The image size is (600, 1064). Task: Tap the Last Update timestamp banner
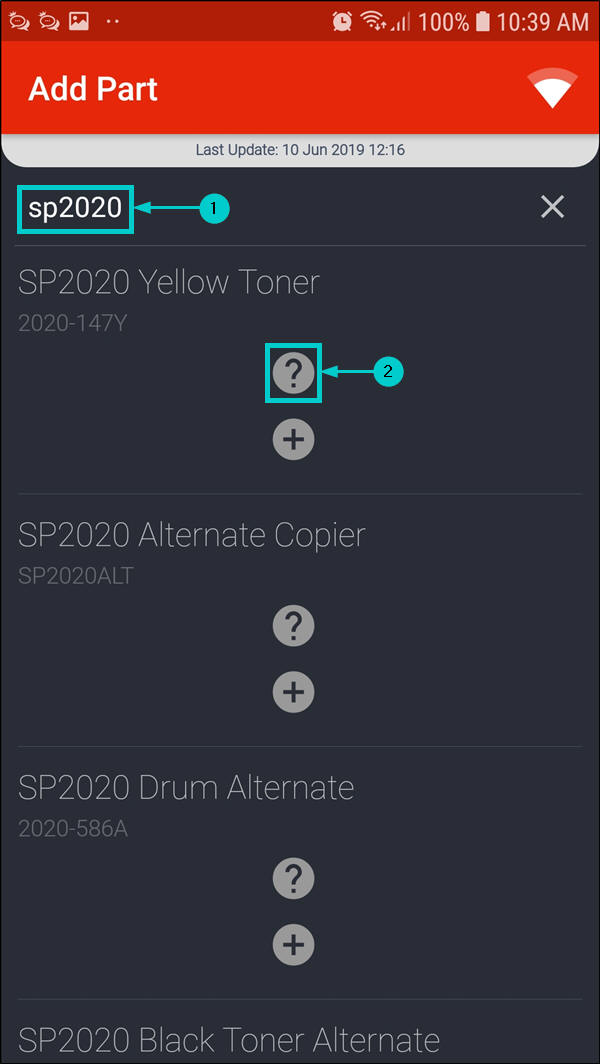[300, 151]
